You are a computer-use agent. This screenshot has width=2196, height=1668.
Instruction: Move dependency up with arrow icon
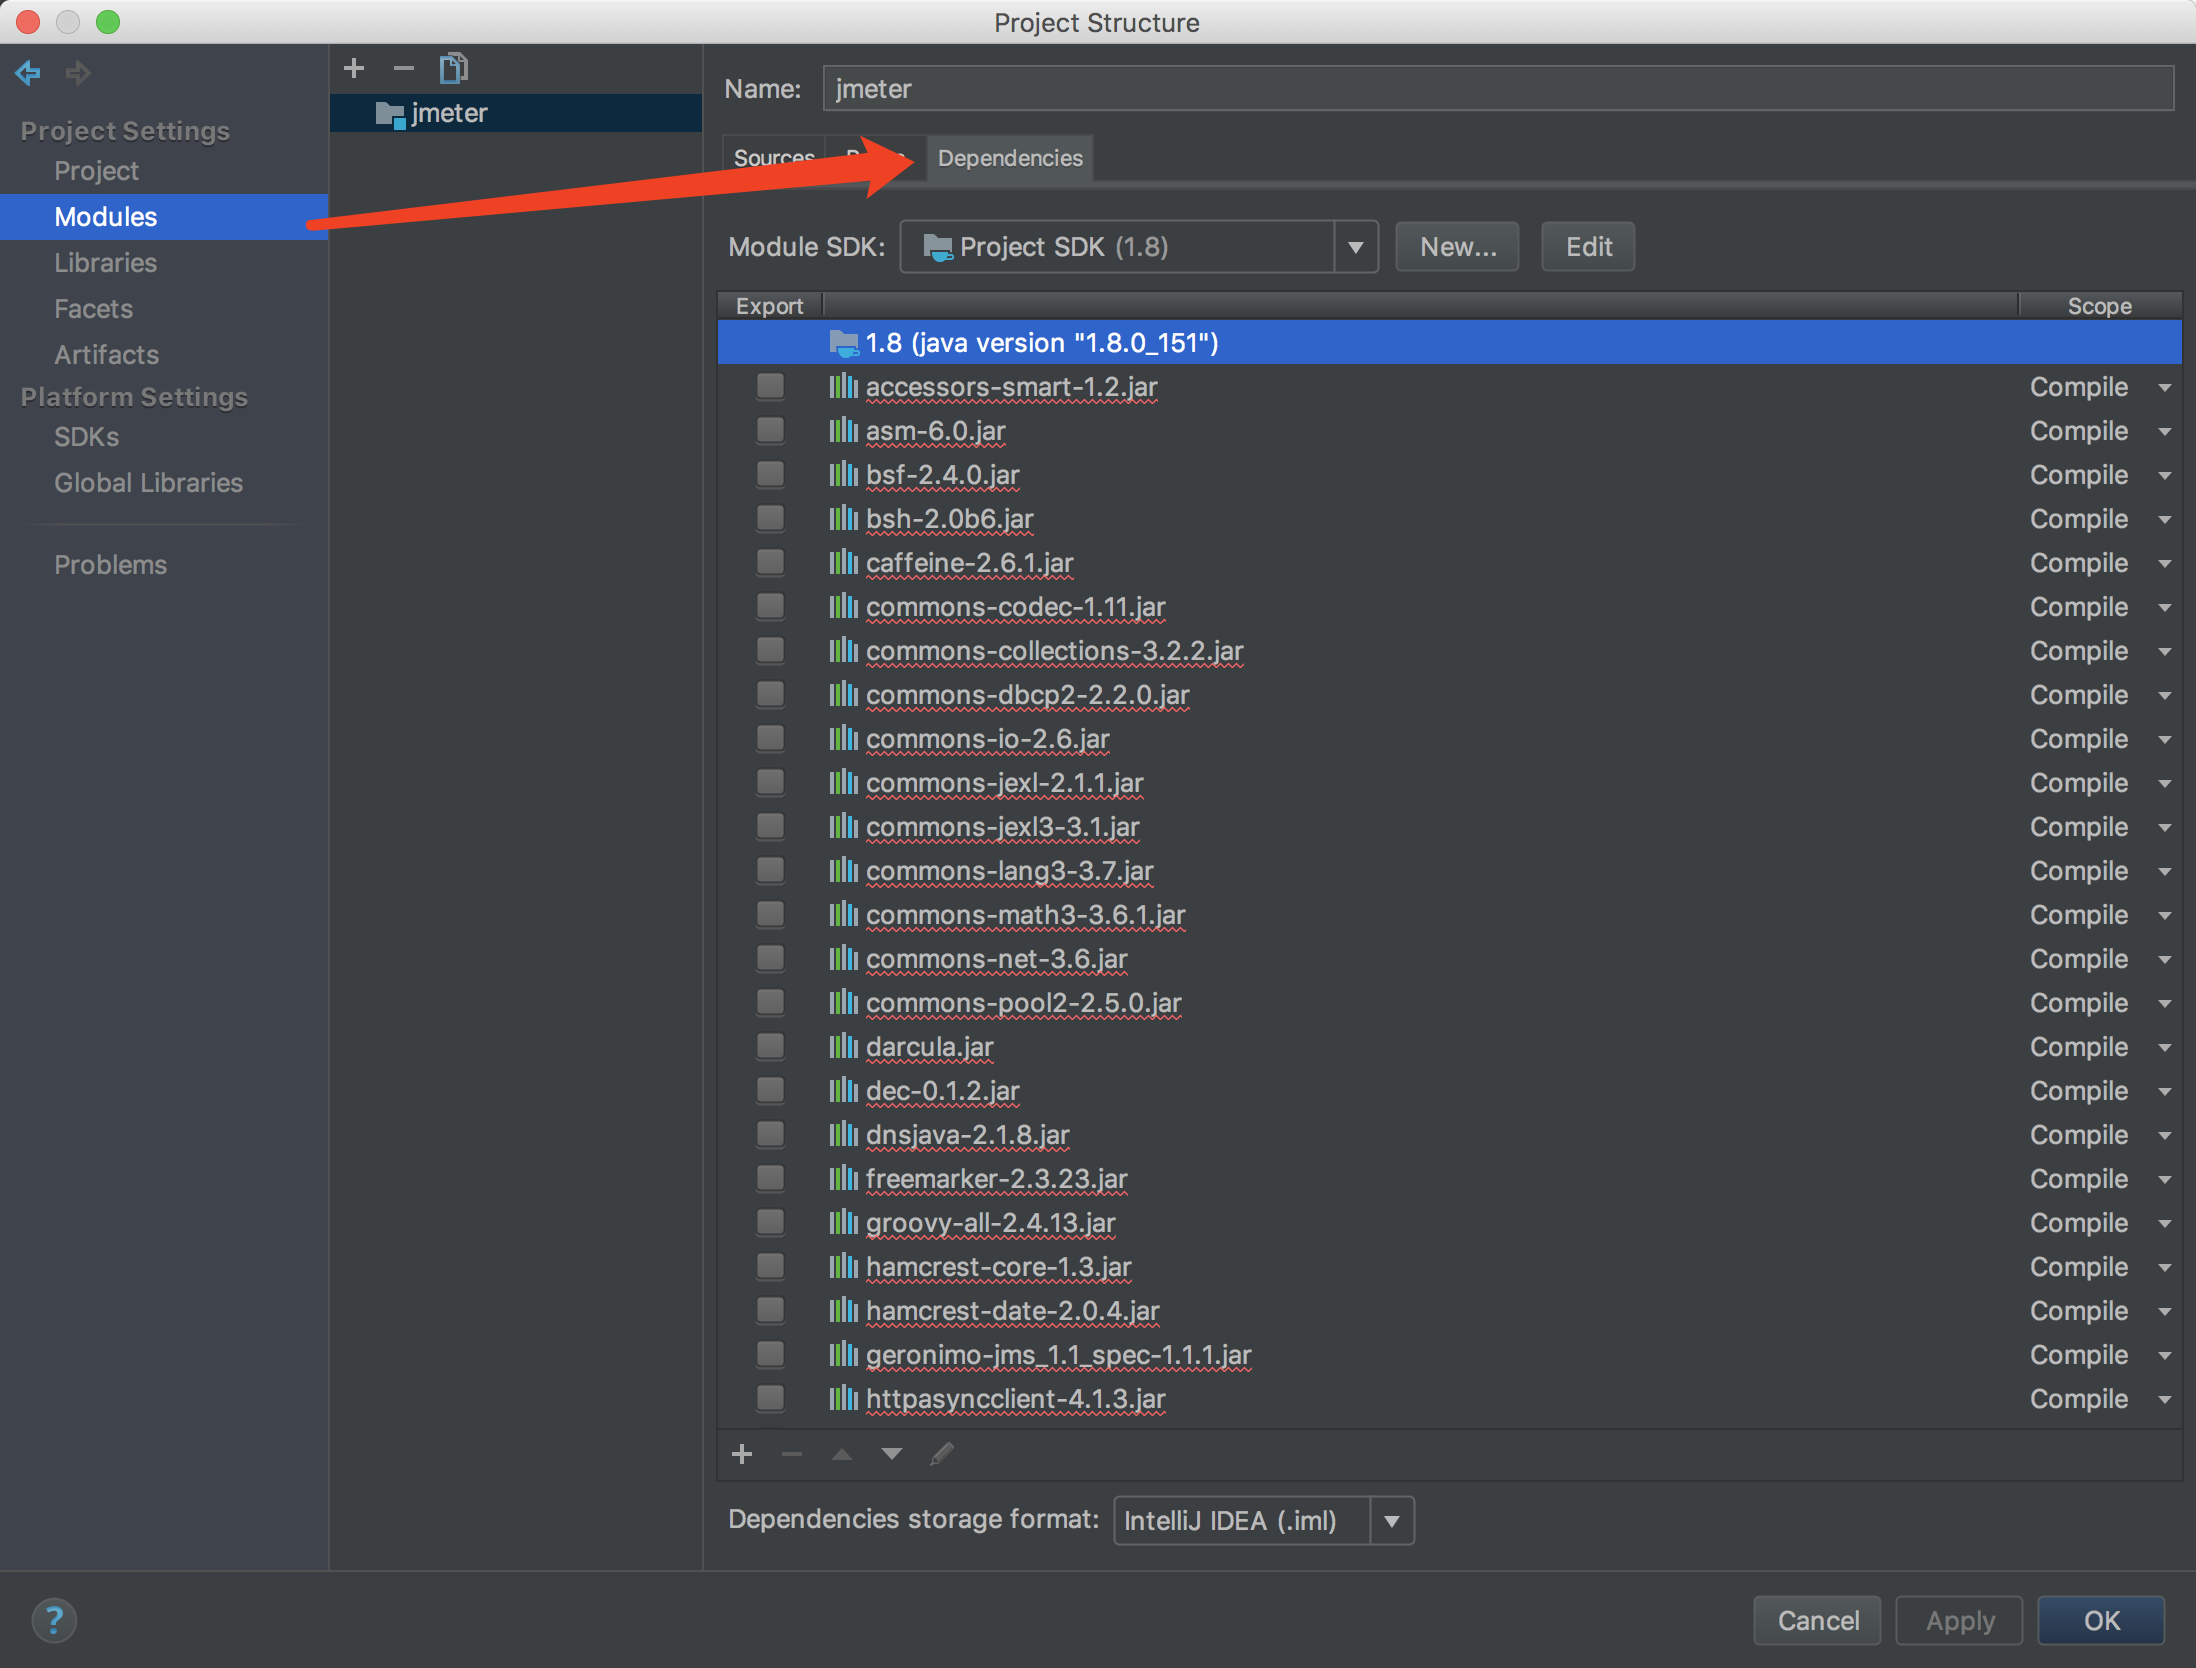842,1454
